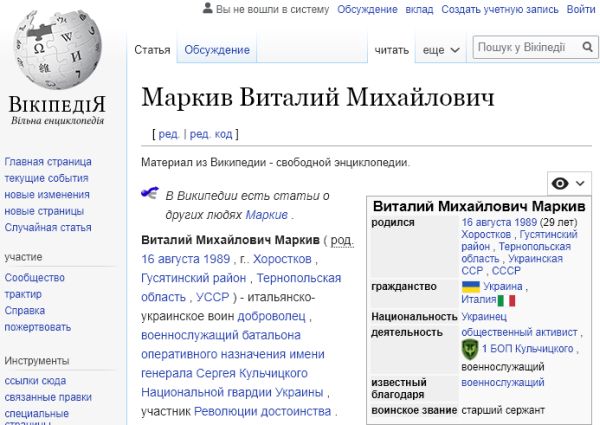
Task: Click the 'ред. код' edit link
Action: (211, 134)
